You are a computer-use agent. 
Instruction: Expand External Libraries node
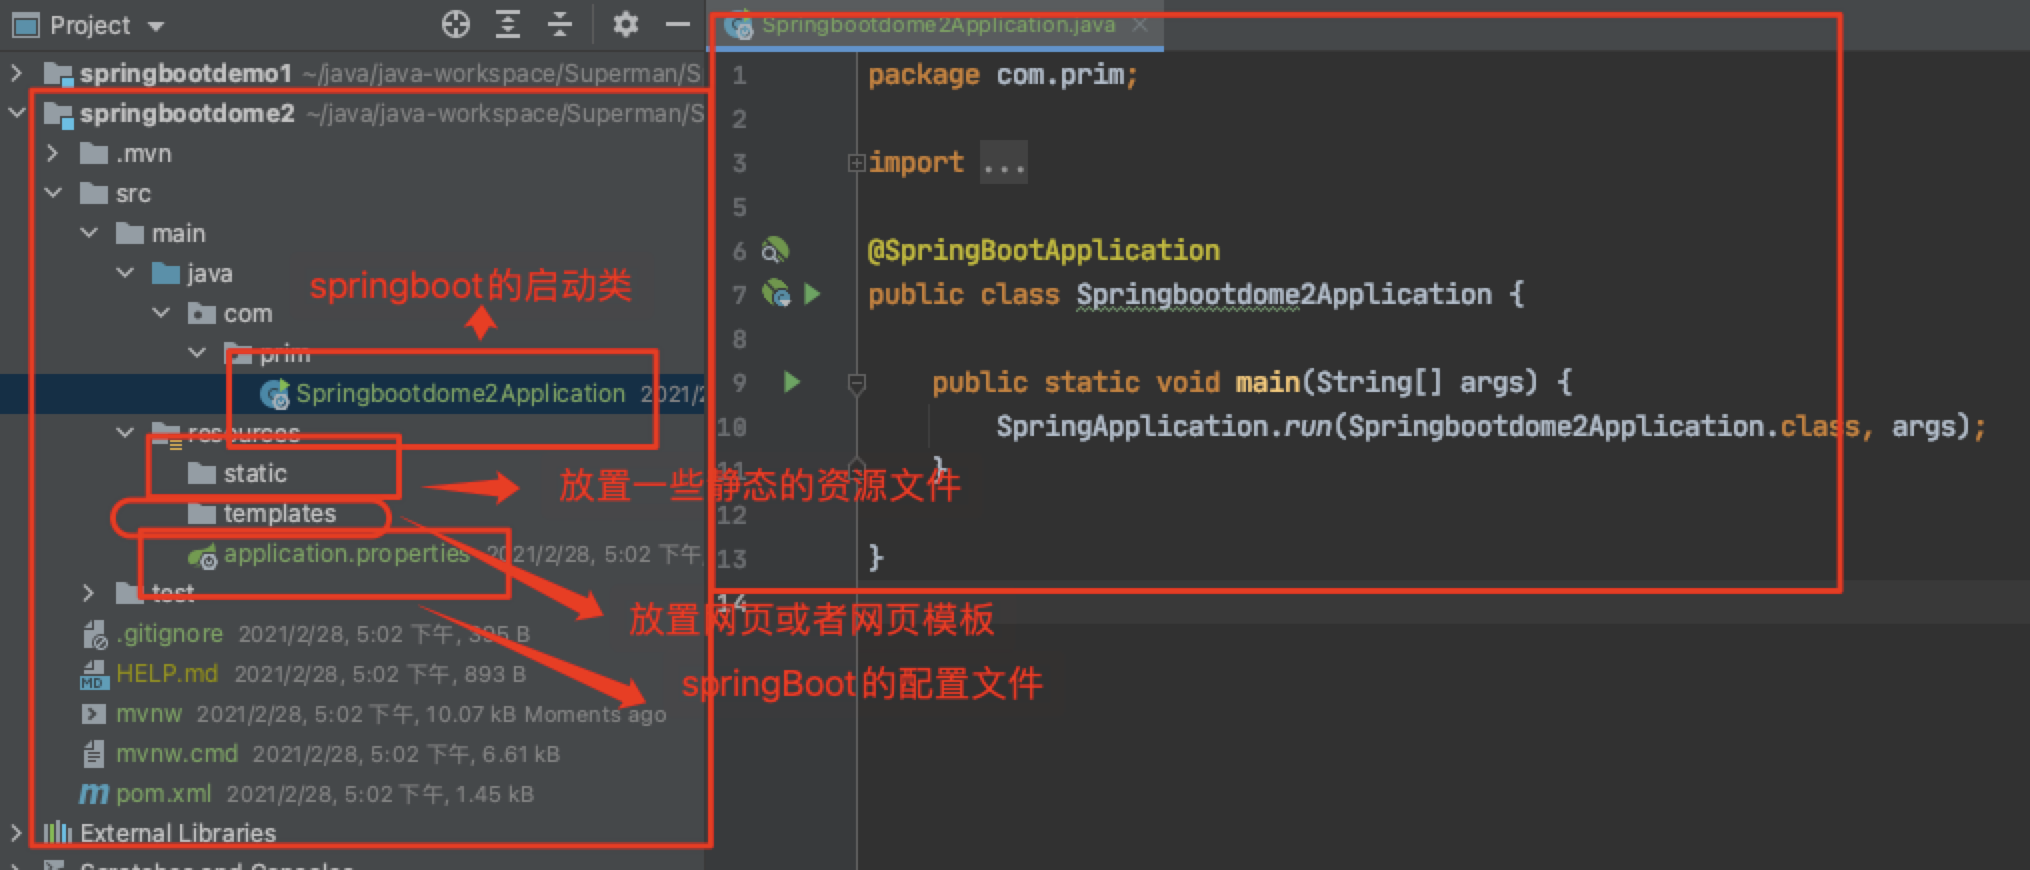[x=16, y=833]
